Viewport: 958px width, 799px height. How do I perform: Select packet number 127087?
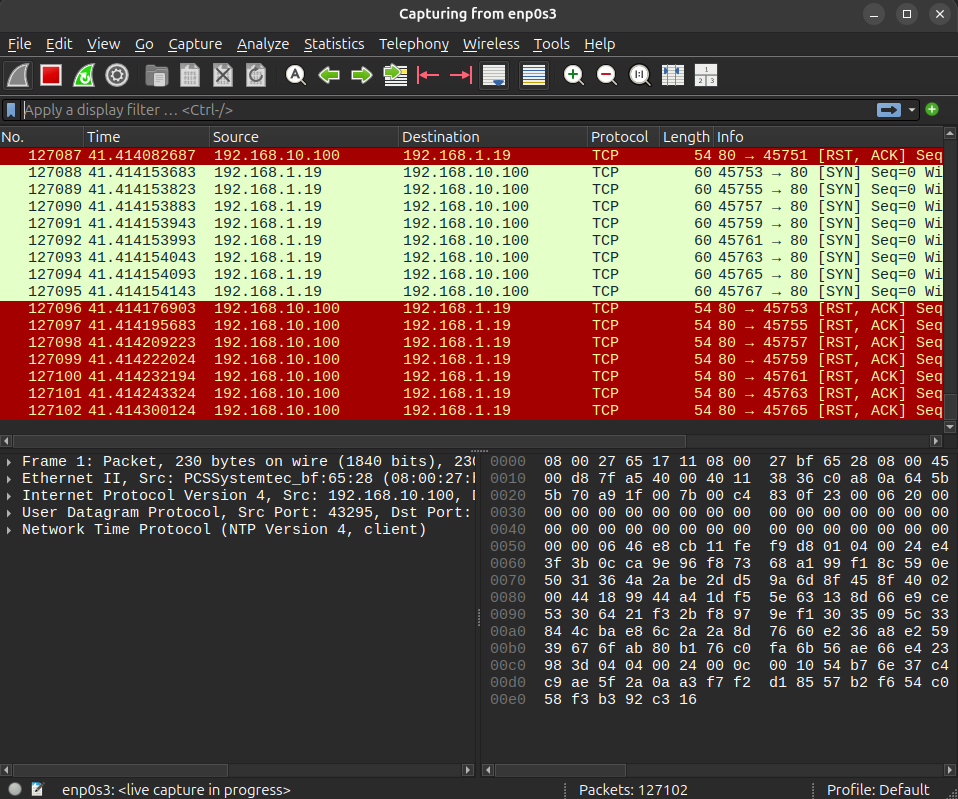coord(472,155)
